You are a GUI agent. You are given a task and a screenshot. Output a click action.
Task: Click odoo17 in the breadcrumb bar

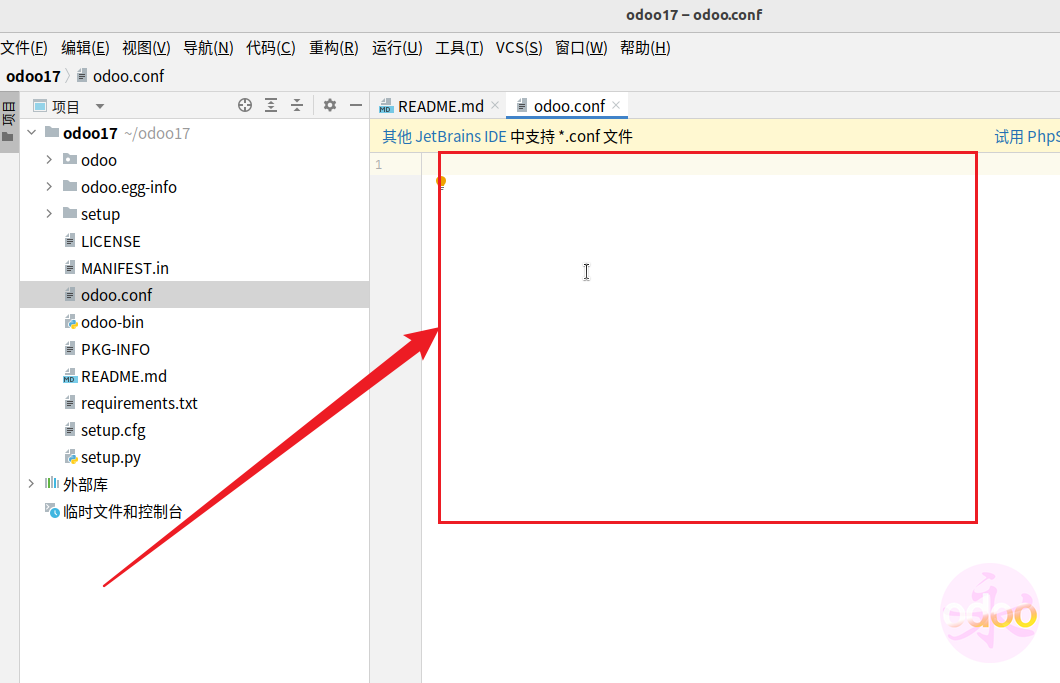click(x=33, y=76)
